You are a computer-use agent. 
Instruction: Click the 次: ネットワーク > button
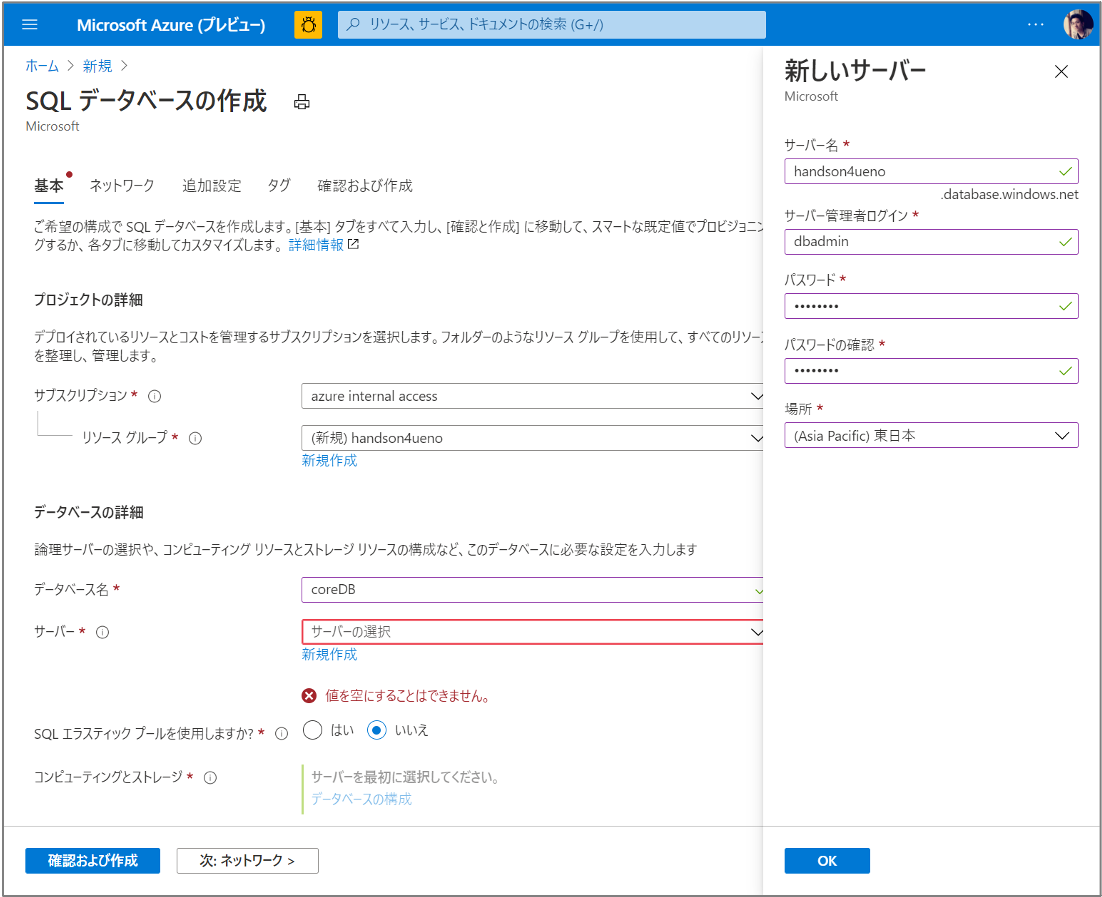247,860
